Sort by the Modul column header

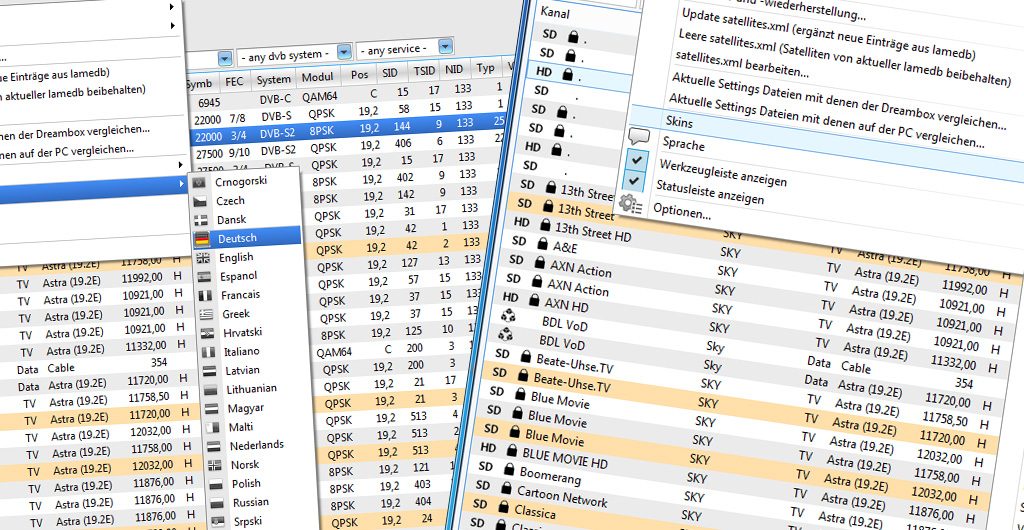click(x=318, y=77)
